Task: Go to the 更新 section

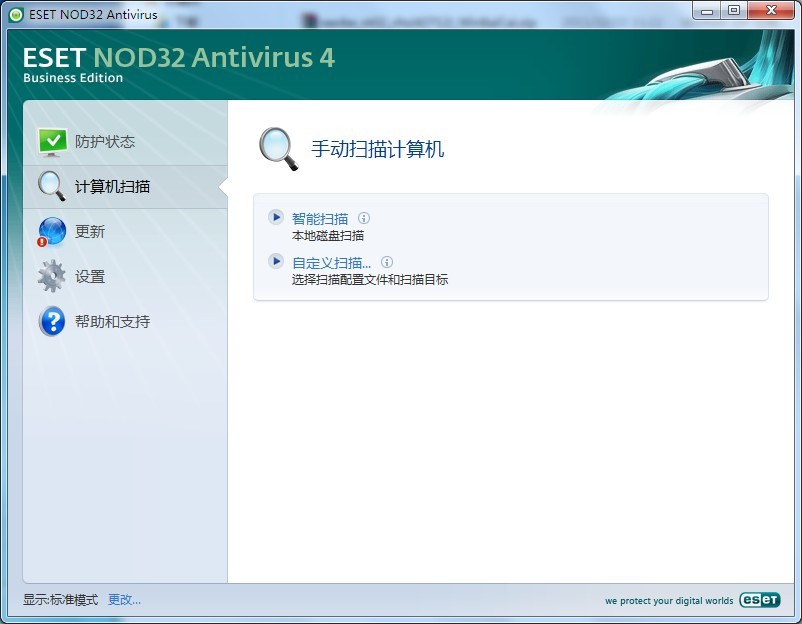Action: point(90,232)
